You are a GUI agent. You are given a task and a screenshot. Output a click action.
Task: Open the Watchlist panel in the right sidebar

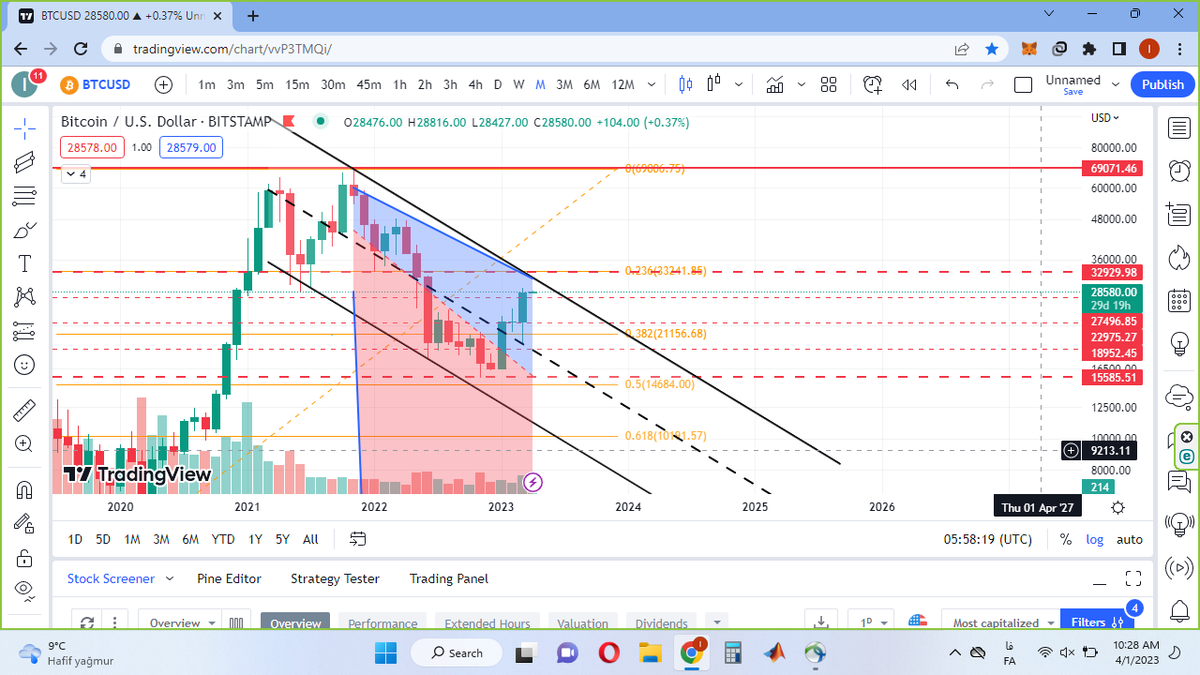coord(1180,127)
